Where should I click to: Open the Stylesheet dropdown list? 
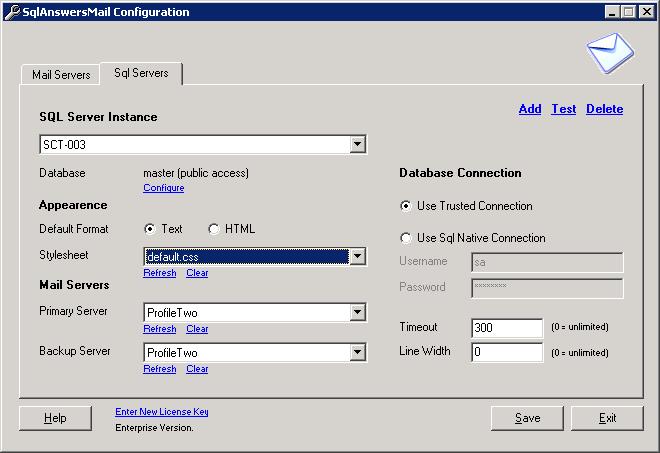coord(358,257)
